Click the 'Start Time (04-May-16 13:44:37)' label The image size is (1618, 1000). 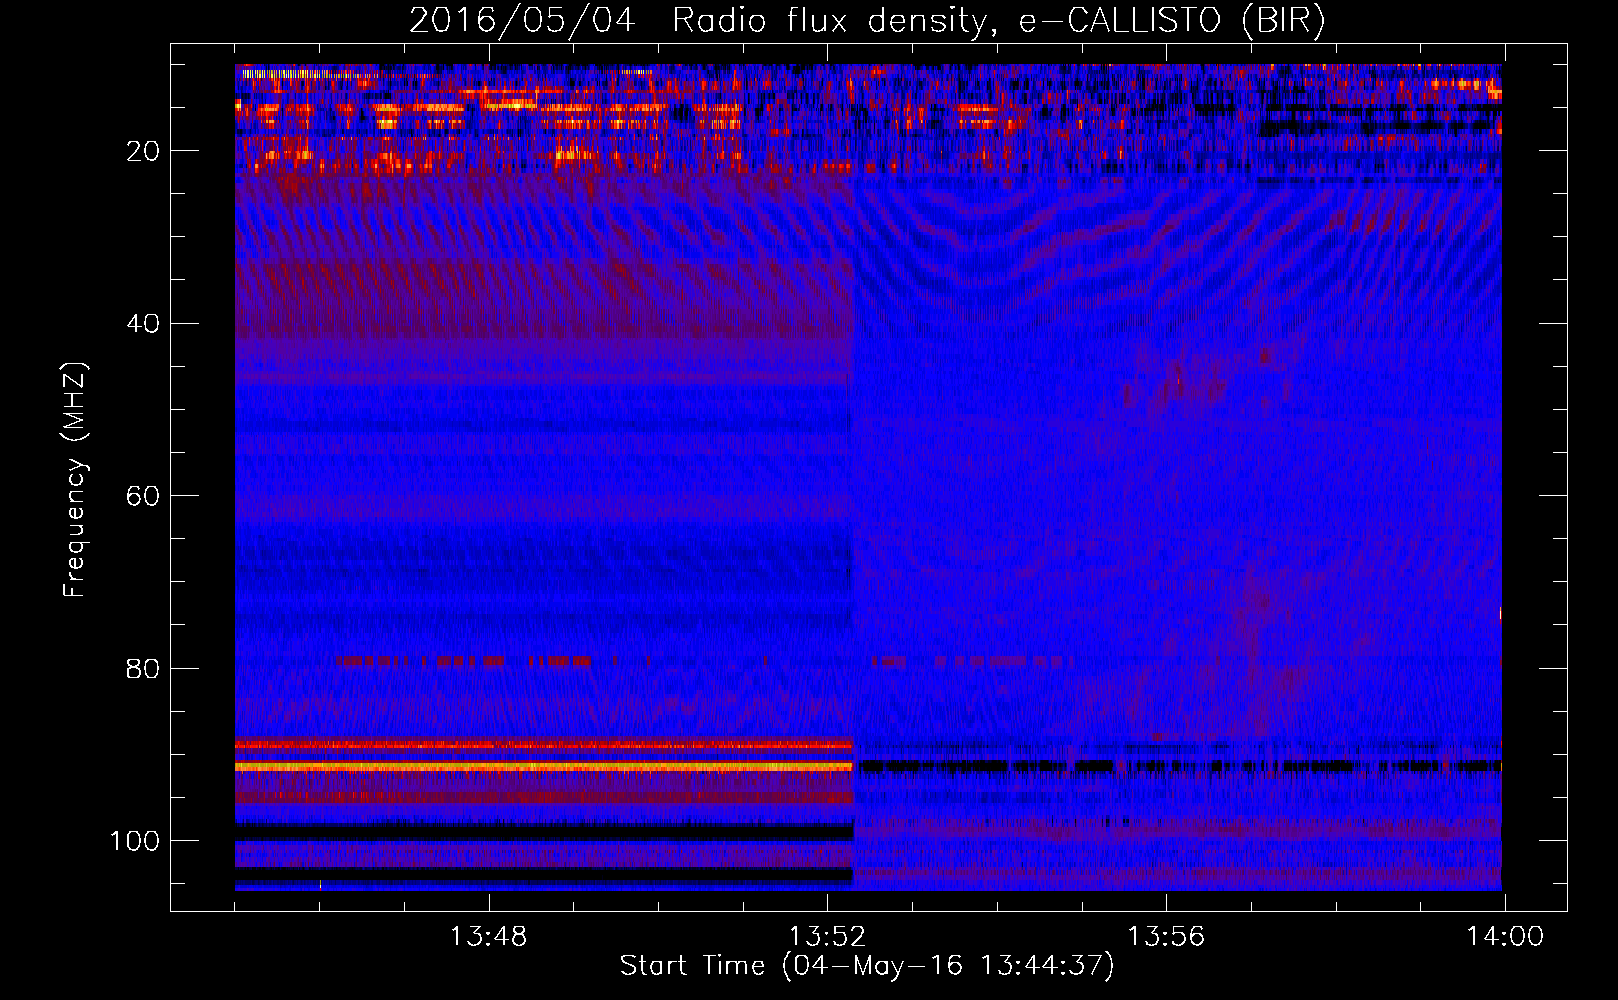coord(867,965)
